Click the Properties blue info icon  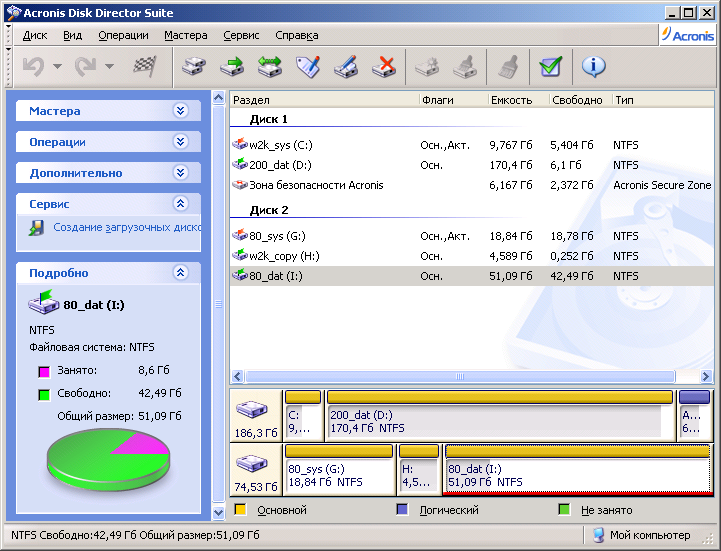[x=594, y=67]
